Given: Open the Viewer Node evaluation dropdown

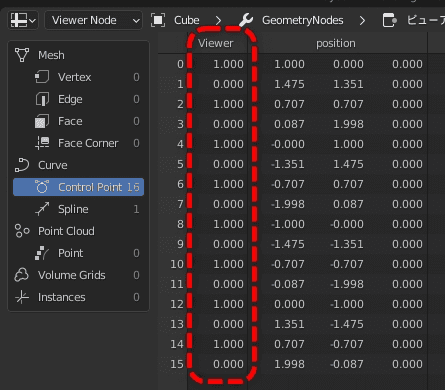Looking at the screenshot, I should point(93,20).
